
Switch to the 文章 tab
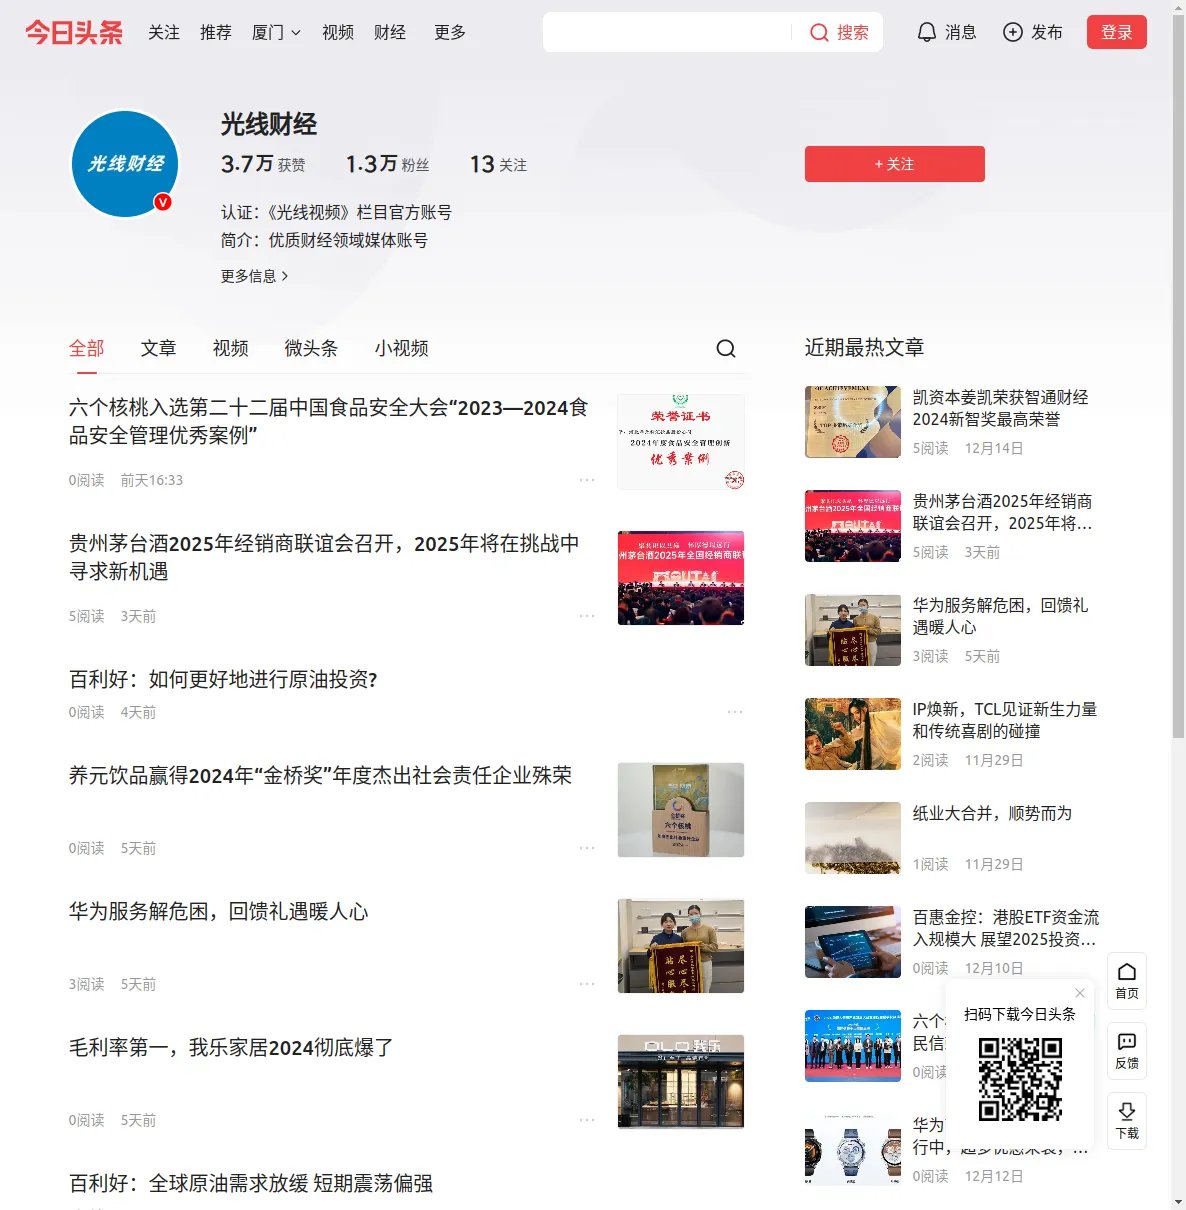point(159,348)
